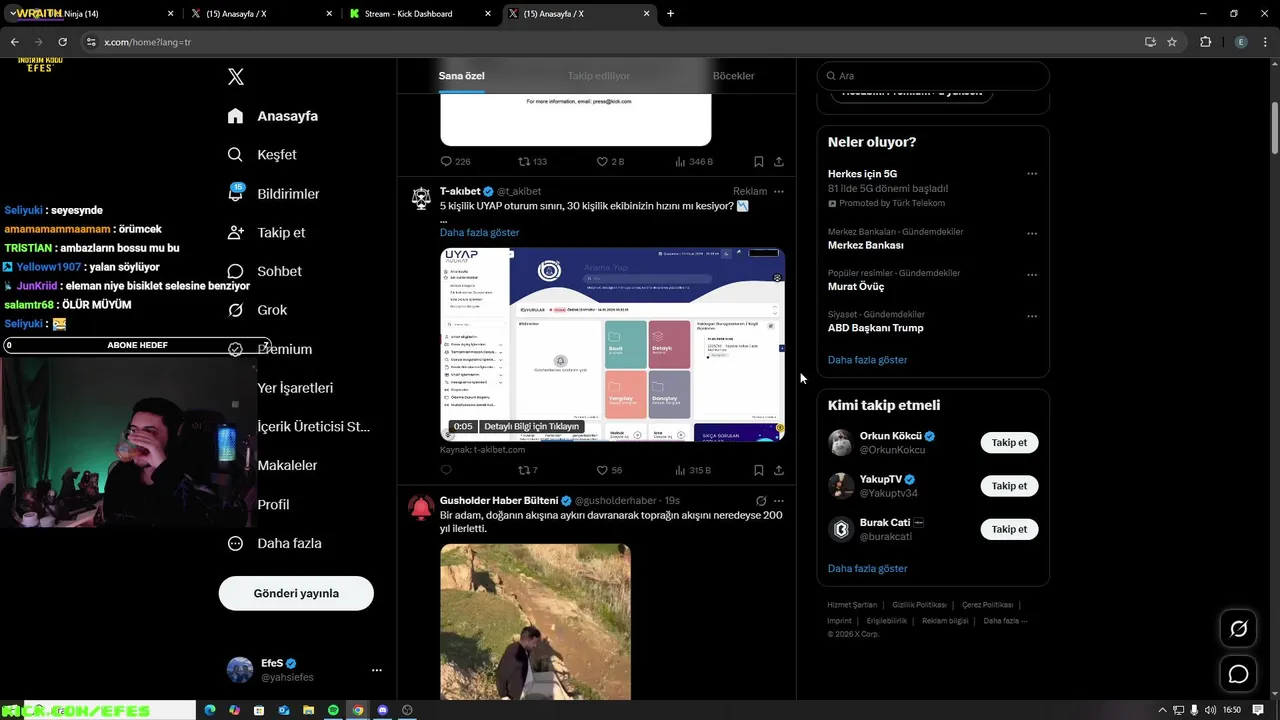The image size is (1280, 720).
Task: Click Daha fazla göster under Kimi takip etmeli
Action: tap(867, 568)
